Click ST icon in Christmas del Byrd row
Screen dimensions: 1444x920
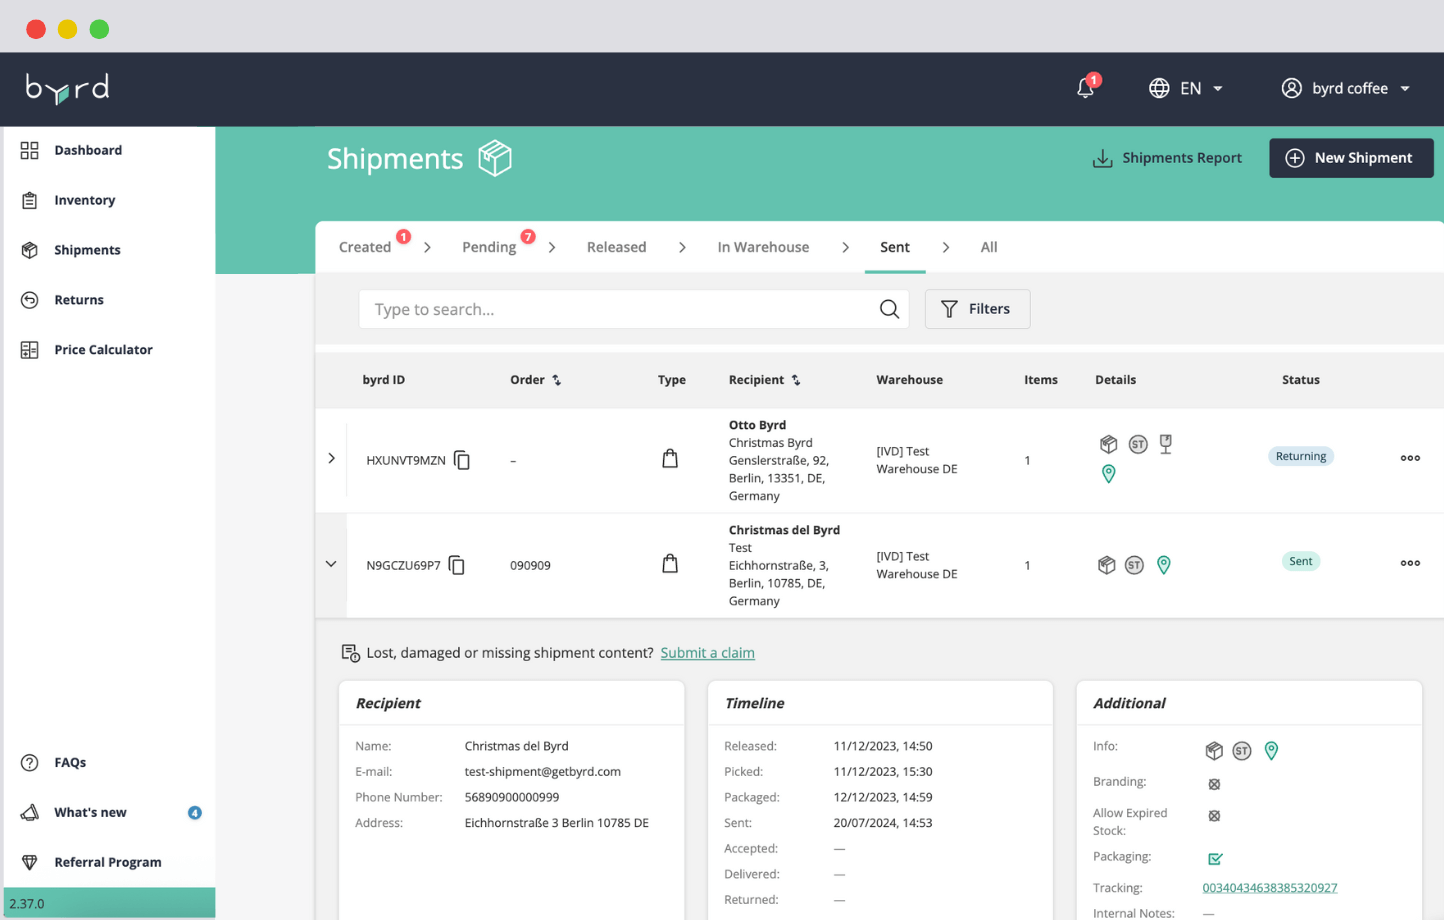click(1134, 565)
